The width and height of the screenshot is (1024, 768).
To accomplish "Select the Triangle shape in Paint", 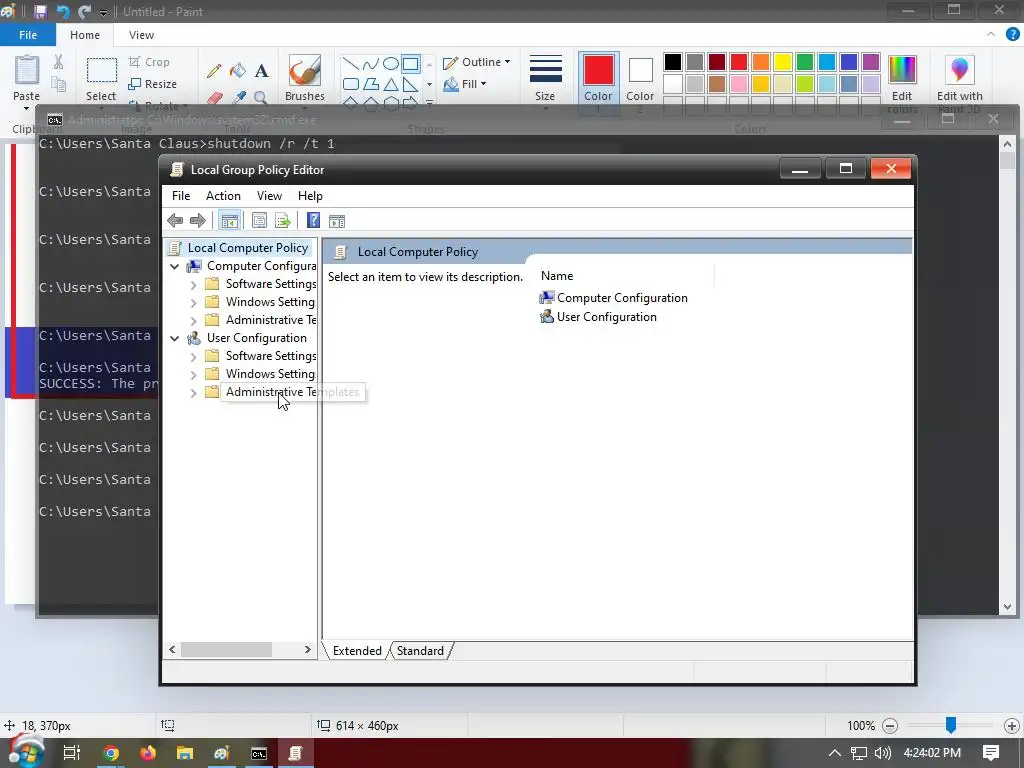I will click(x=391, y=84).
